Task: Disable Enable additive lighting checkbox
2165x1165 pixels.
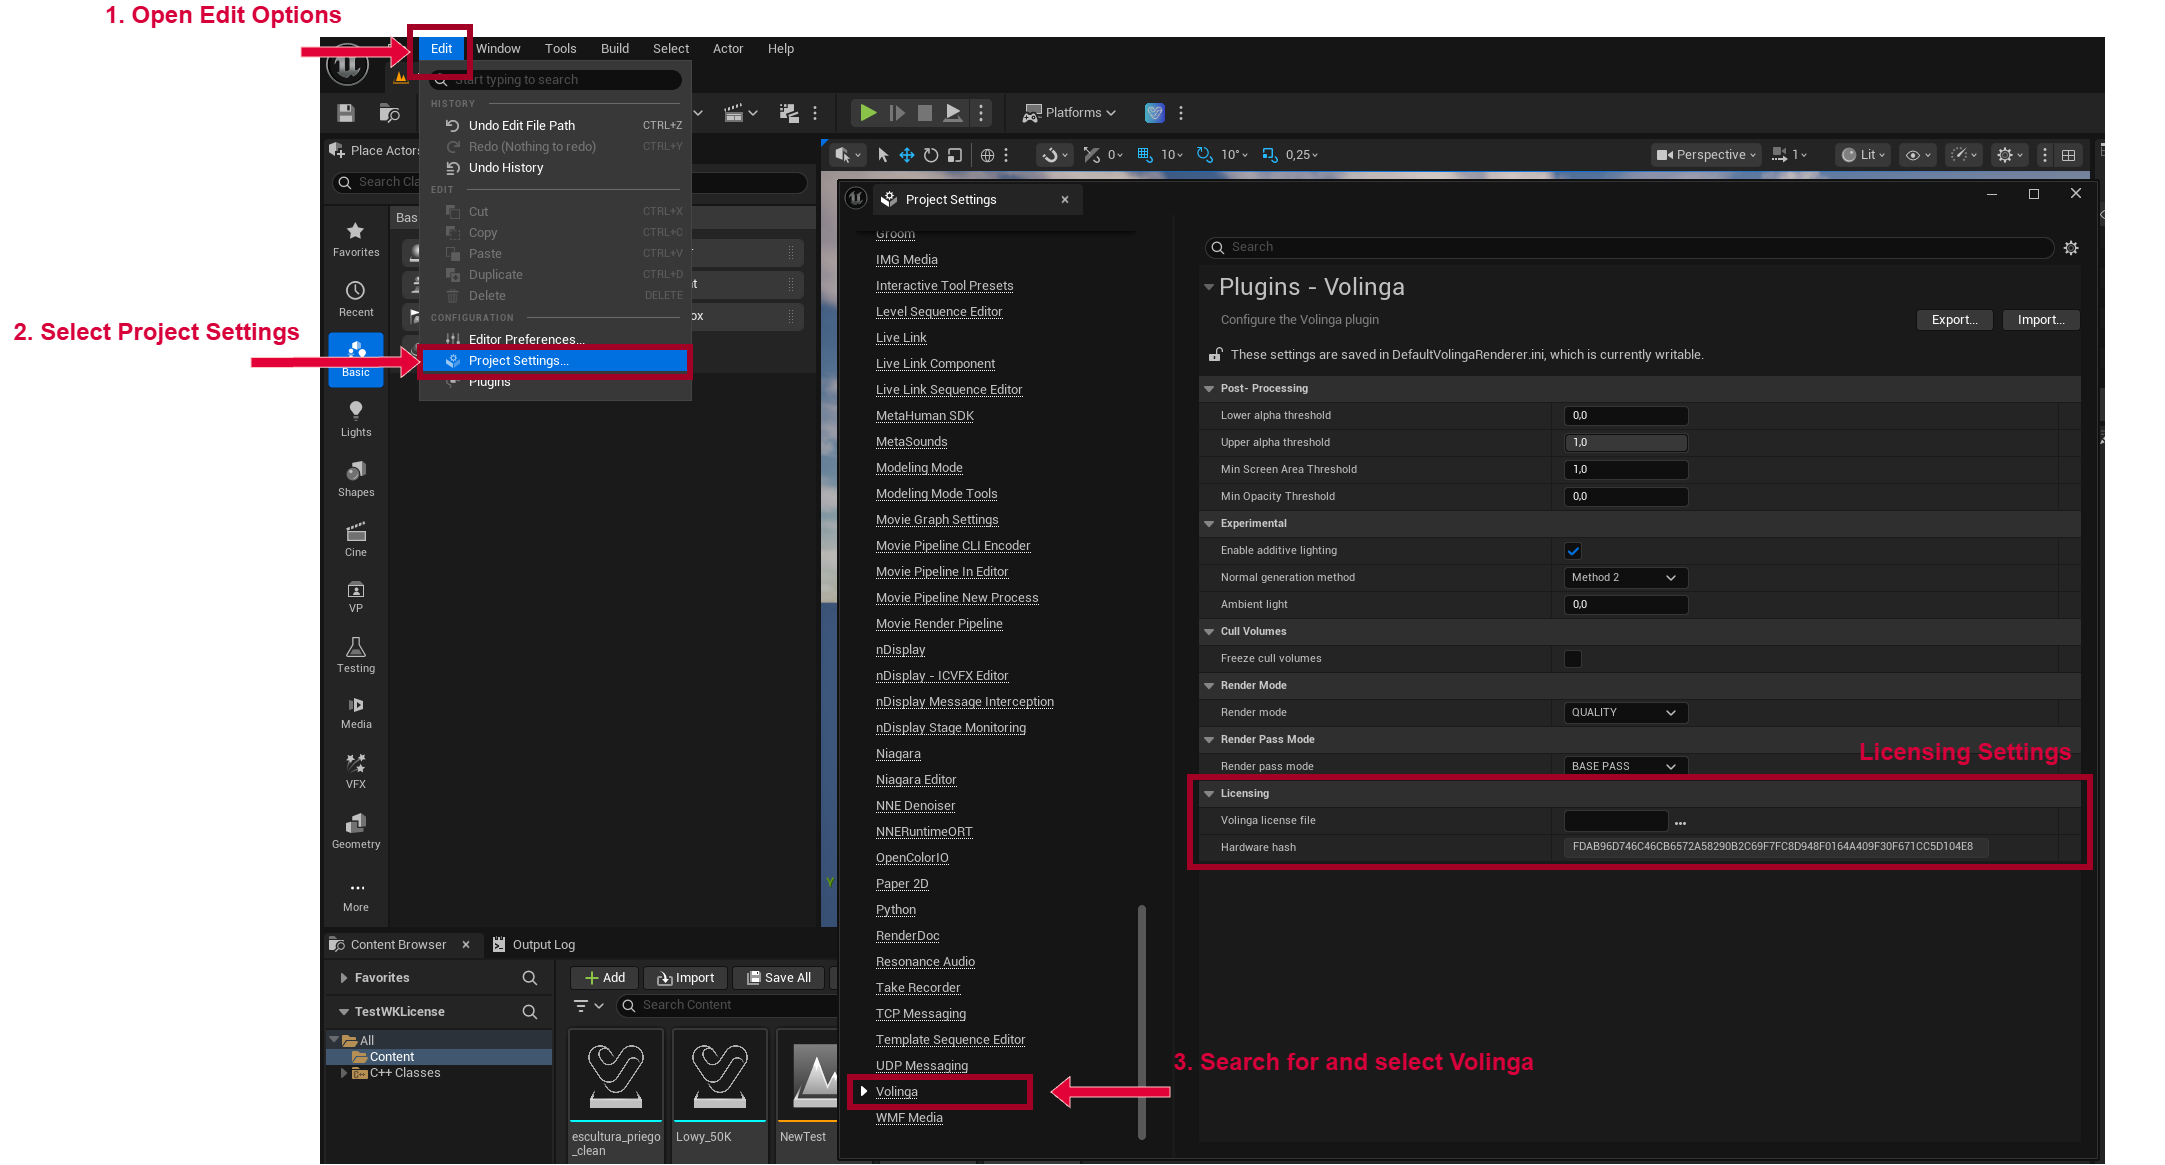Action: tap(1573, 551)
